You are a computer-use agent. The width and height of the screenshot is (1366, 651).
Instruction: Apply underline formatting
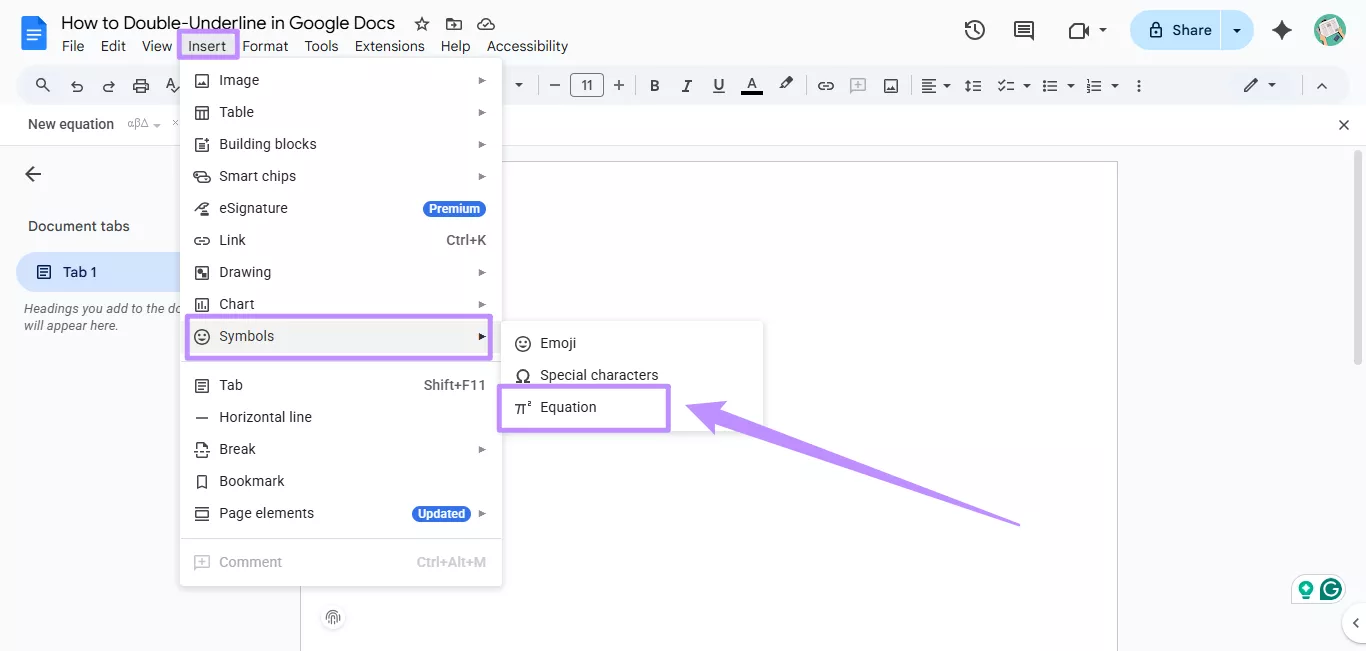[x=719, y=86]
